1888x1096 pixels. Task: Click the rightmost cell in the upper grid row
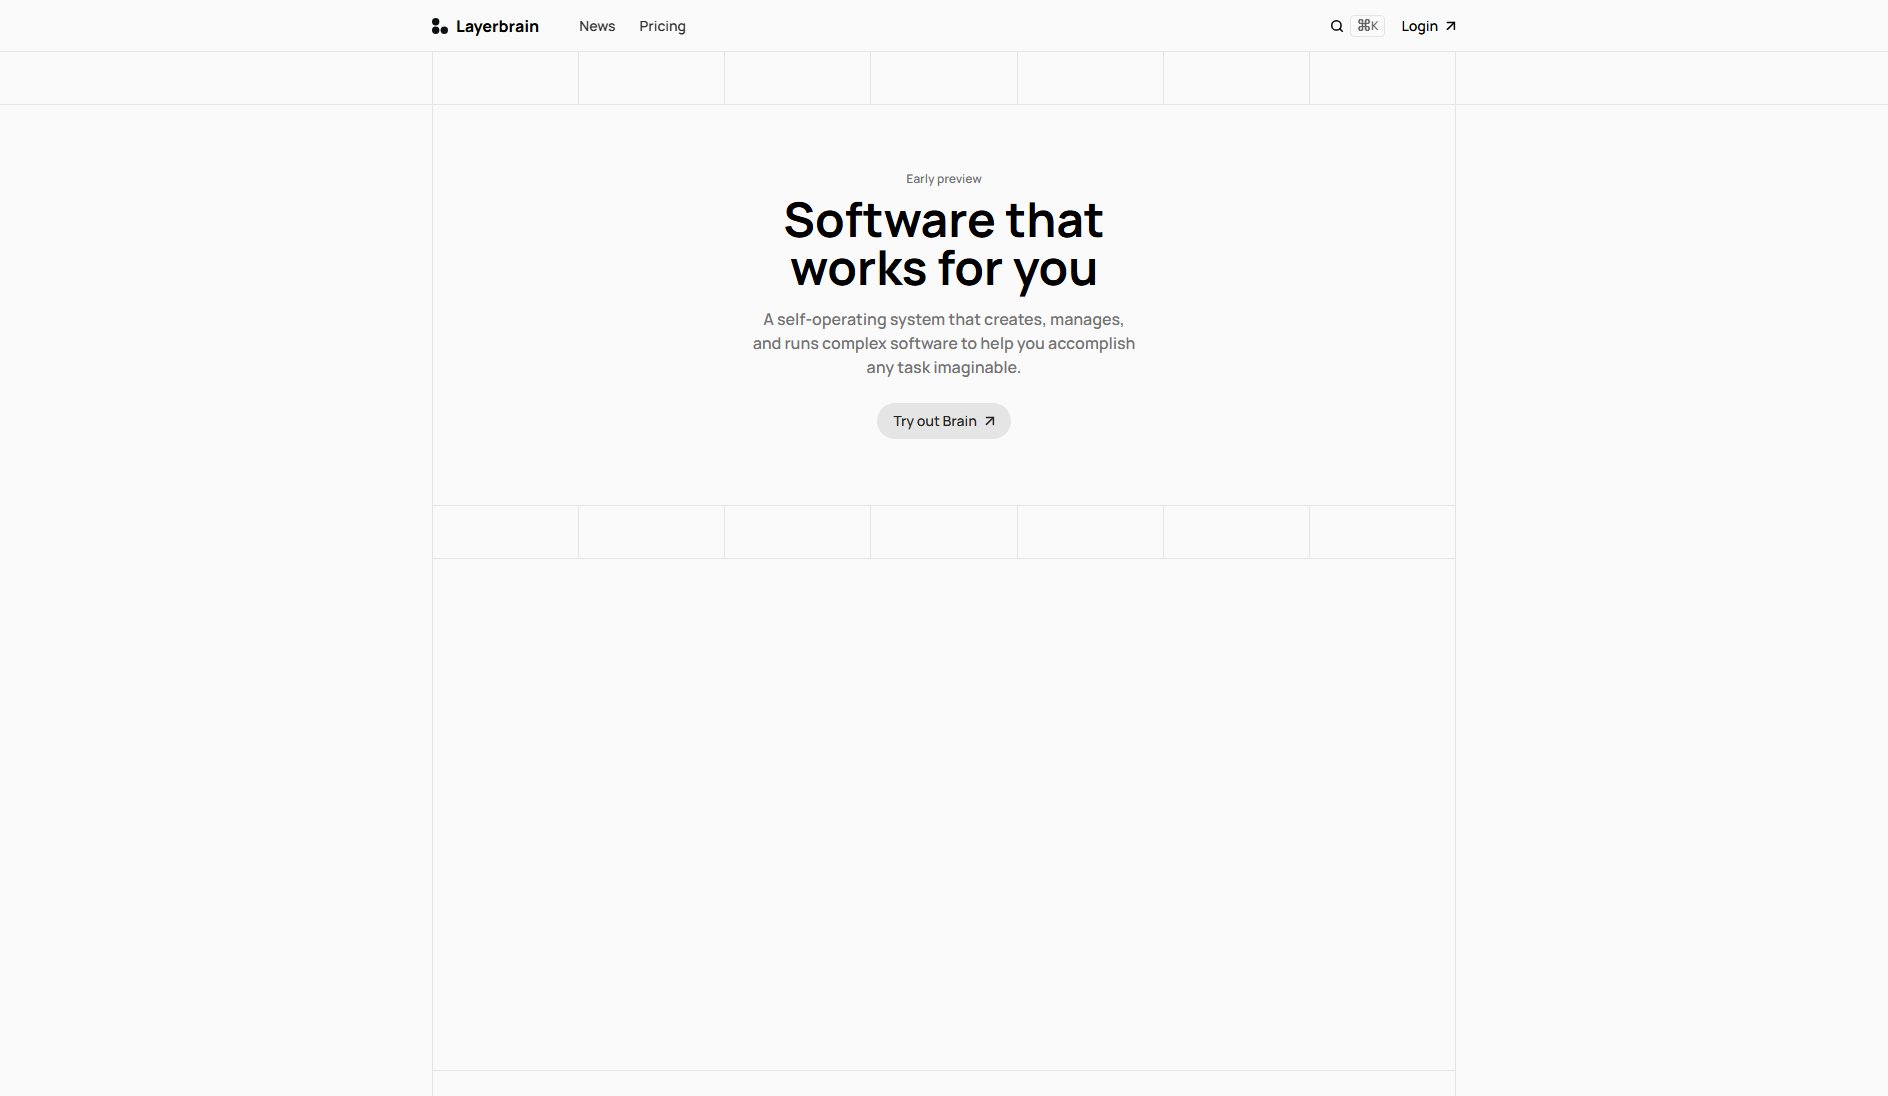click(1382, 78)
